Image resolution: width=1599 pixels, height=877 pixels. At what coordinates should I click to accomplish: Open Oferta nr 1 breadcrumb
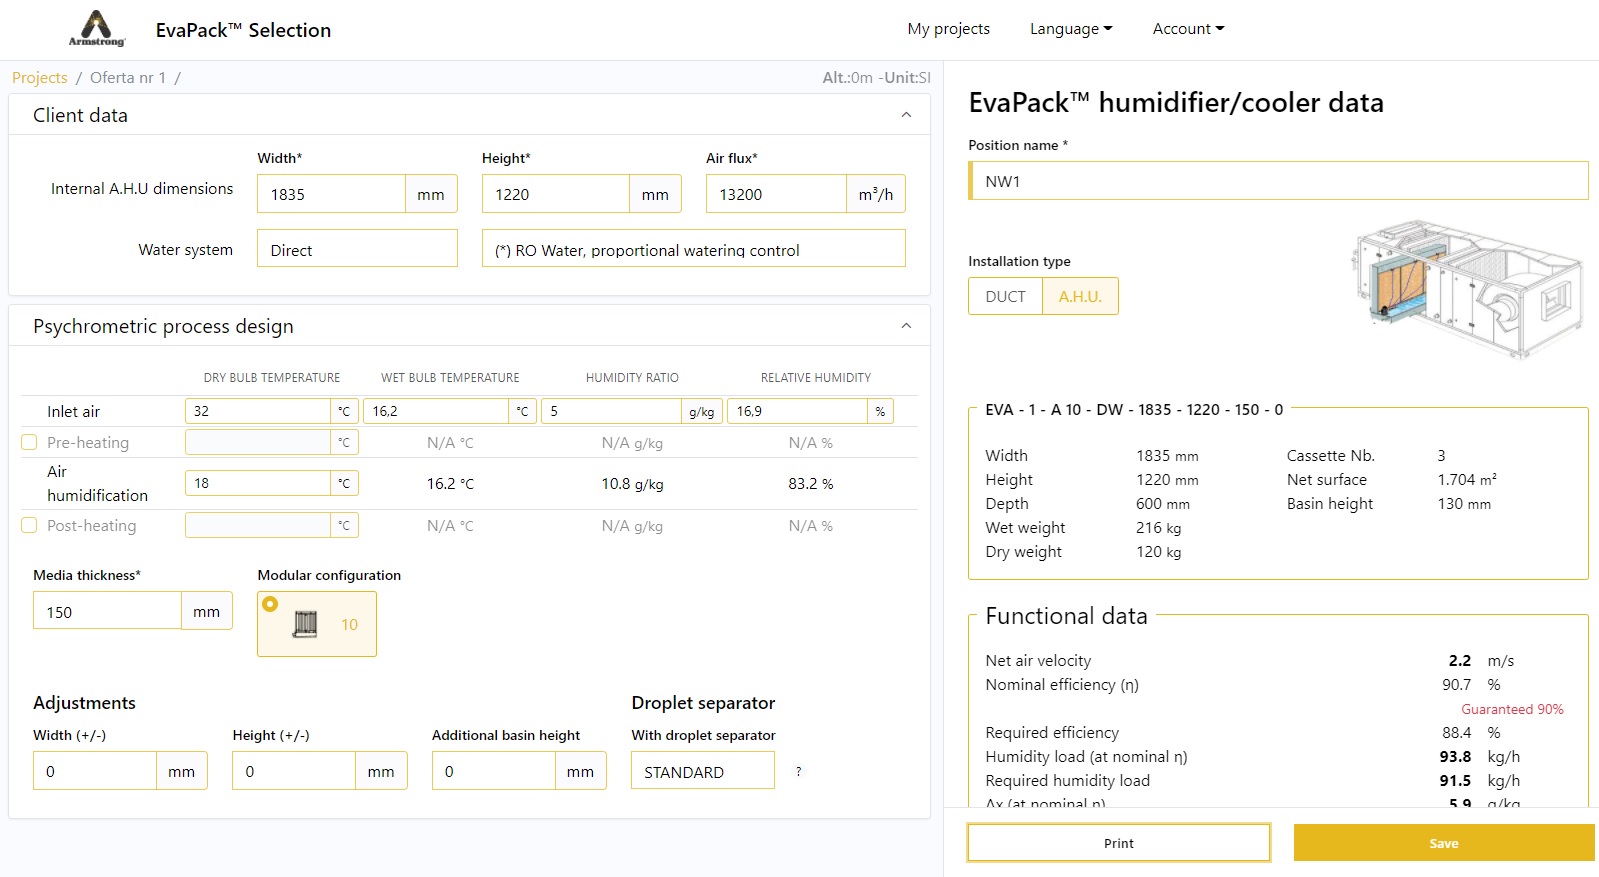(128, 78)
